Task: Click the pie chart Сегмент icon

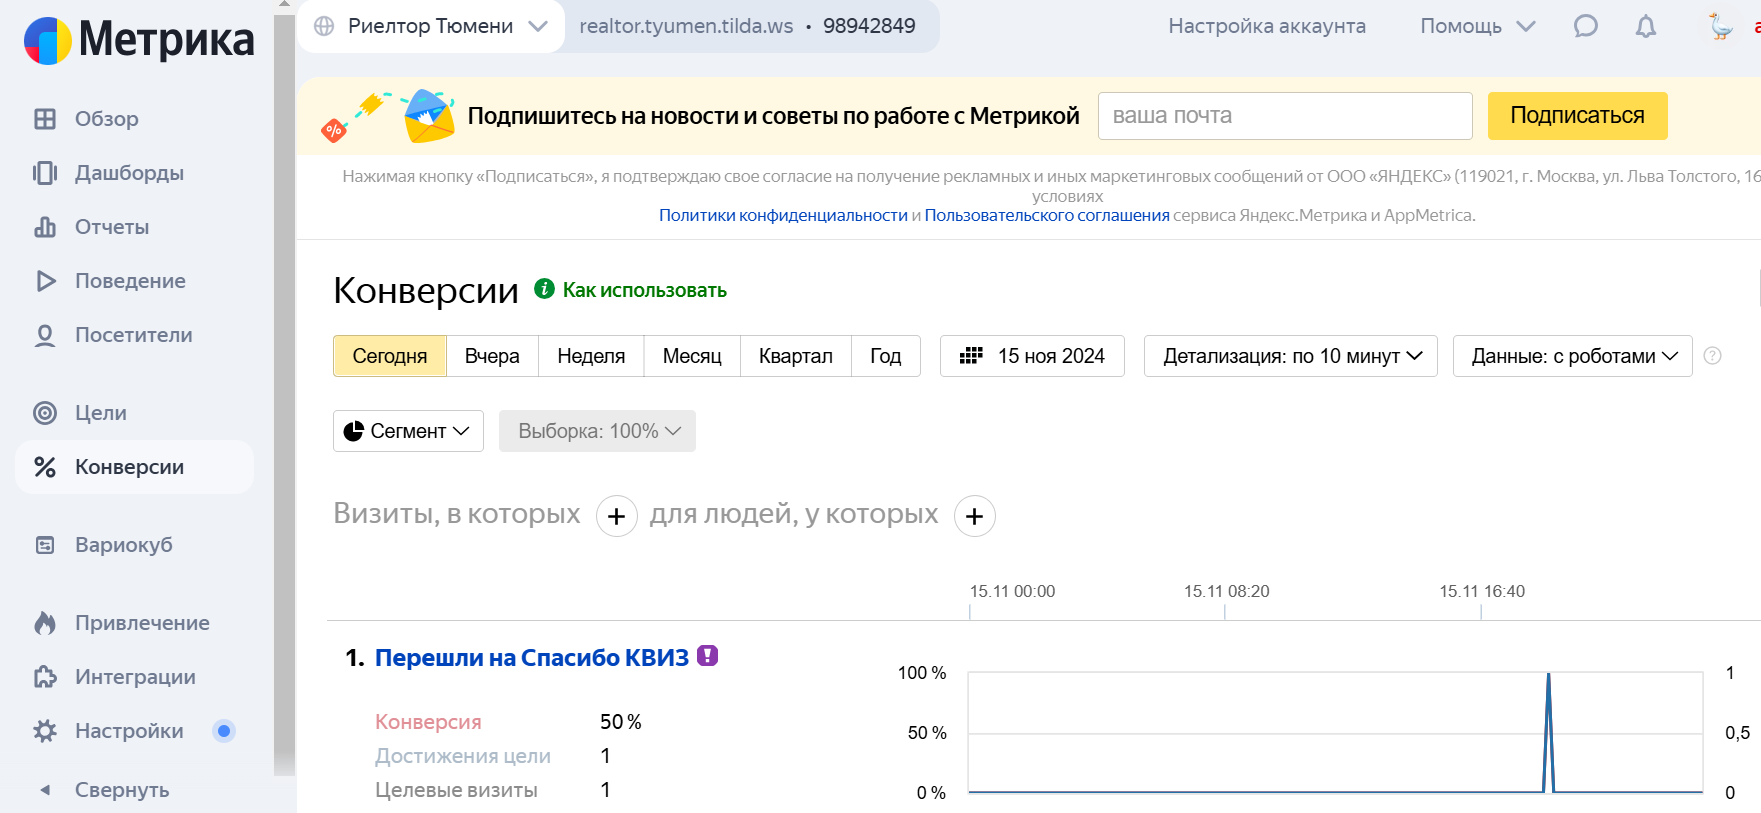Action: [x=353, y=431]
